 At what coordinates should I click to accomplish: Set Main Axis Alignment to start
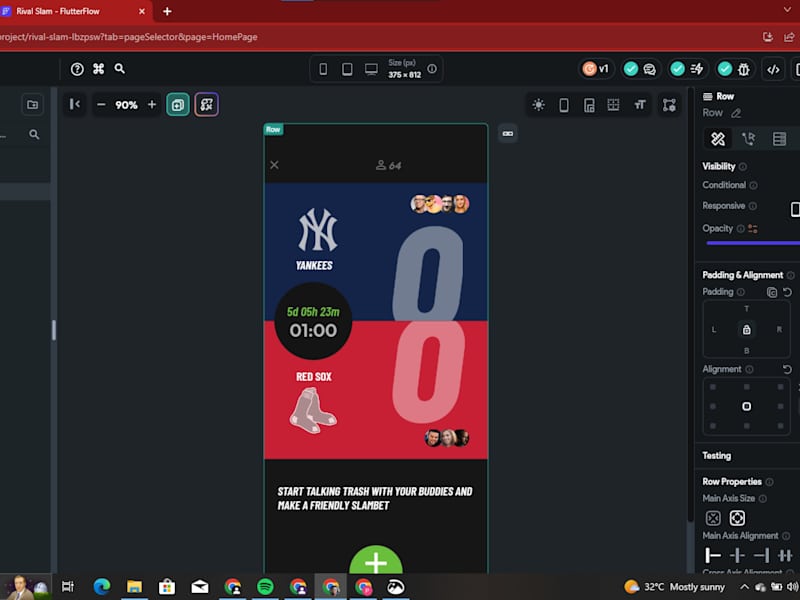(x=713, y=555)
